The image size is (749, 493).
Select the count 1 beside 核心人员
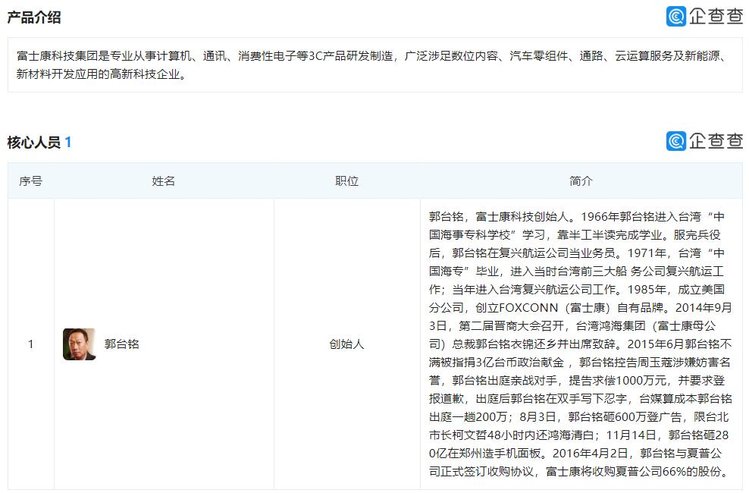point(68,142)
